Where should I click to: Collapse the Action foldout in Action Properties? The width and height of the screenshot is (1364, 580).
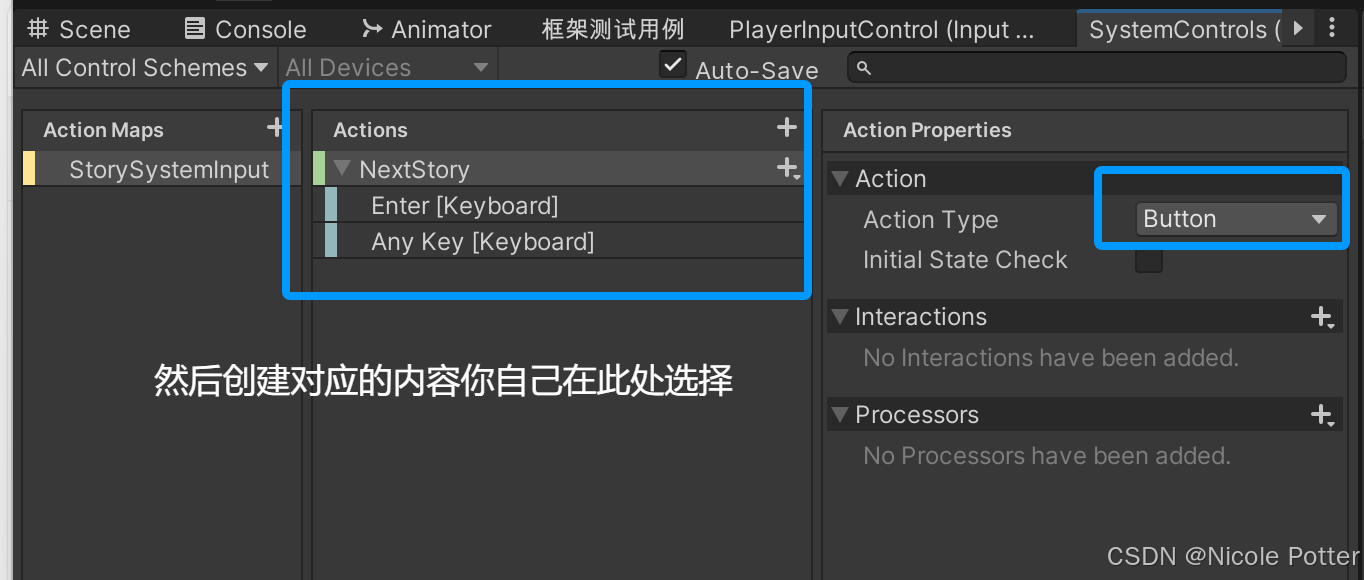(840, 178)
